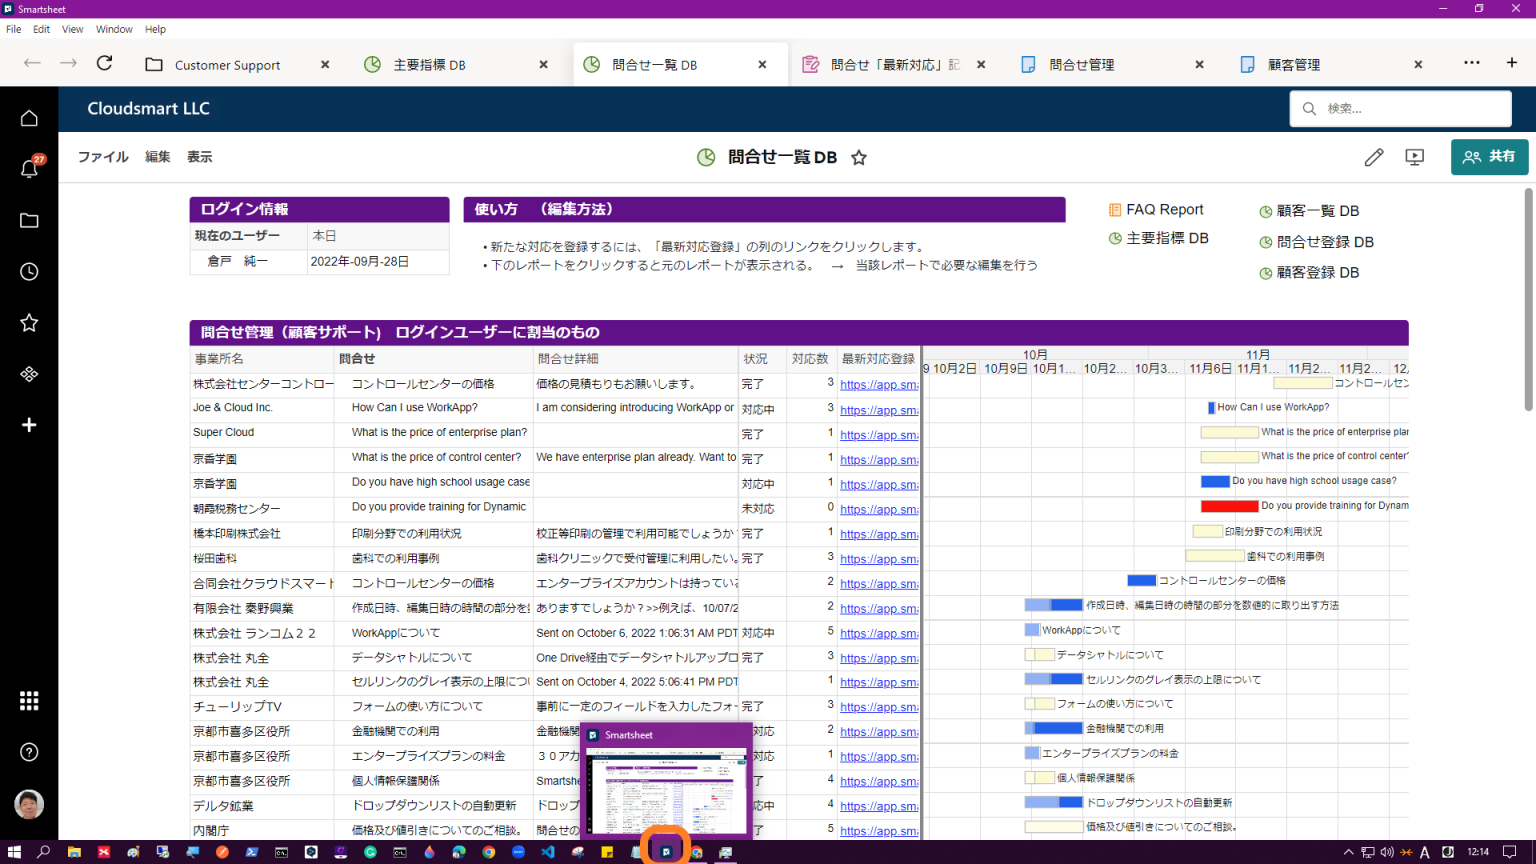Open the 編集 menu dropdown

157,157
